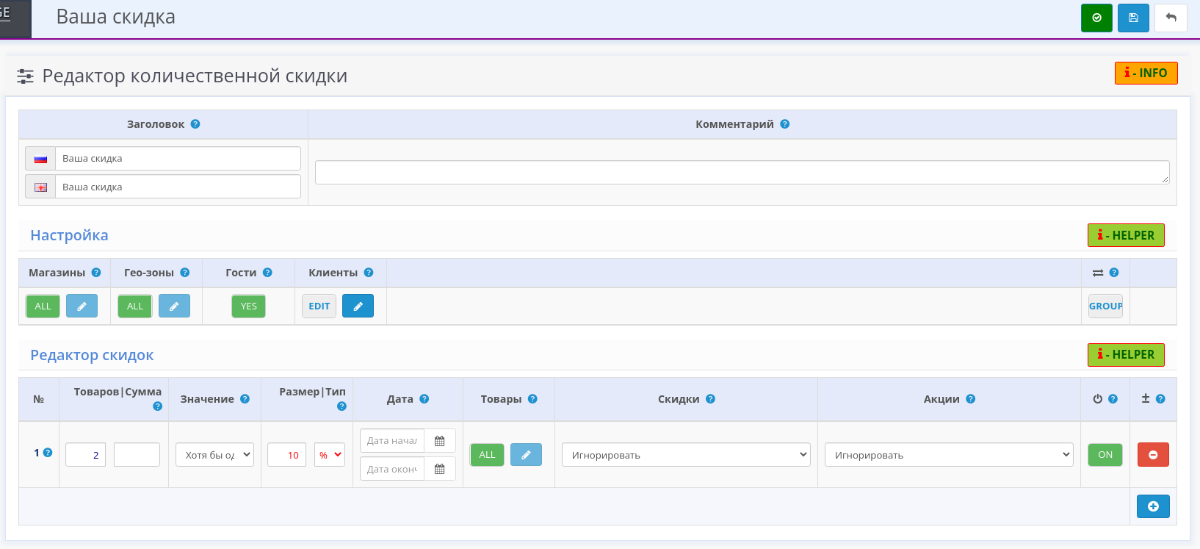Click the HELPER button in Настройка section
Image resolution: width=1200 pixels, height=549 pixels.
click(1126, 235)
